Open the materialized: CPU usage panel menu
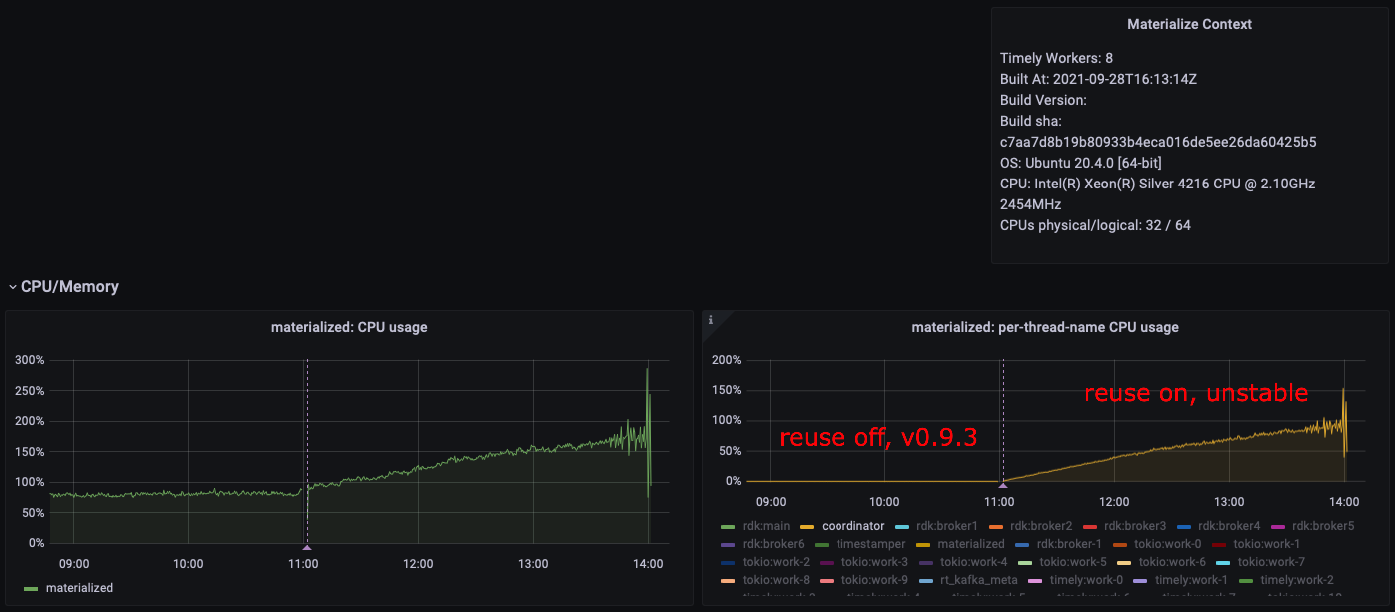The width and height of the screenshot is (1395, 612). (349, 326)
